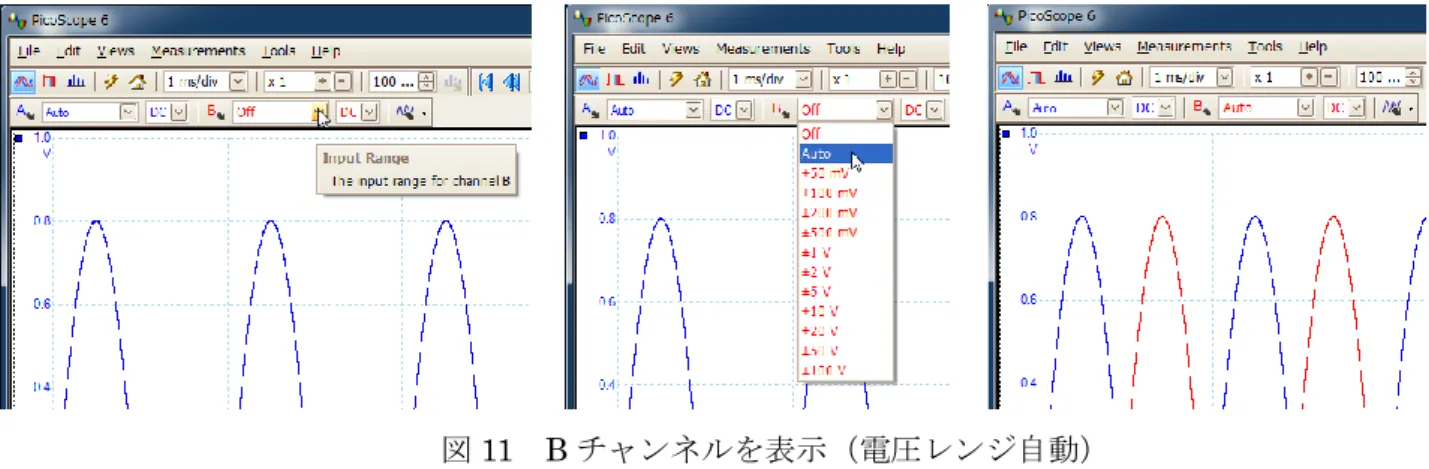Select ±1 V range in dropdown list

[845, 252]
